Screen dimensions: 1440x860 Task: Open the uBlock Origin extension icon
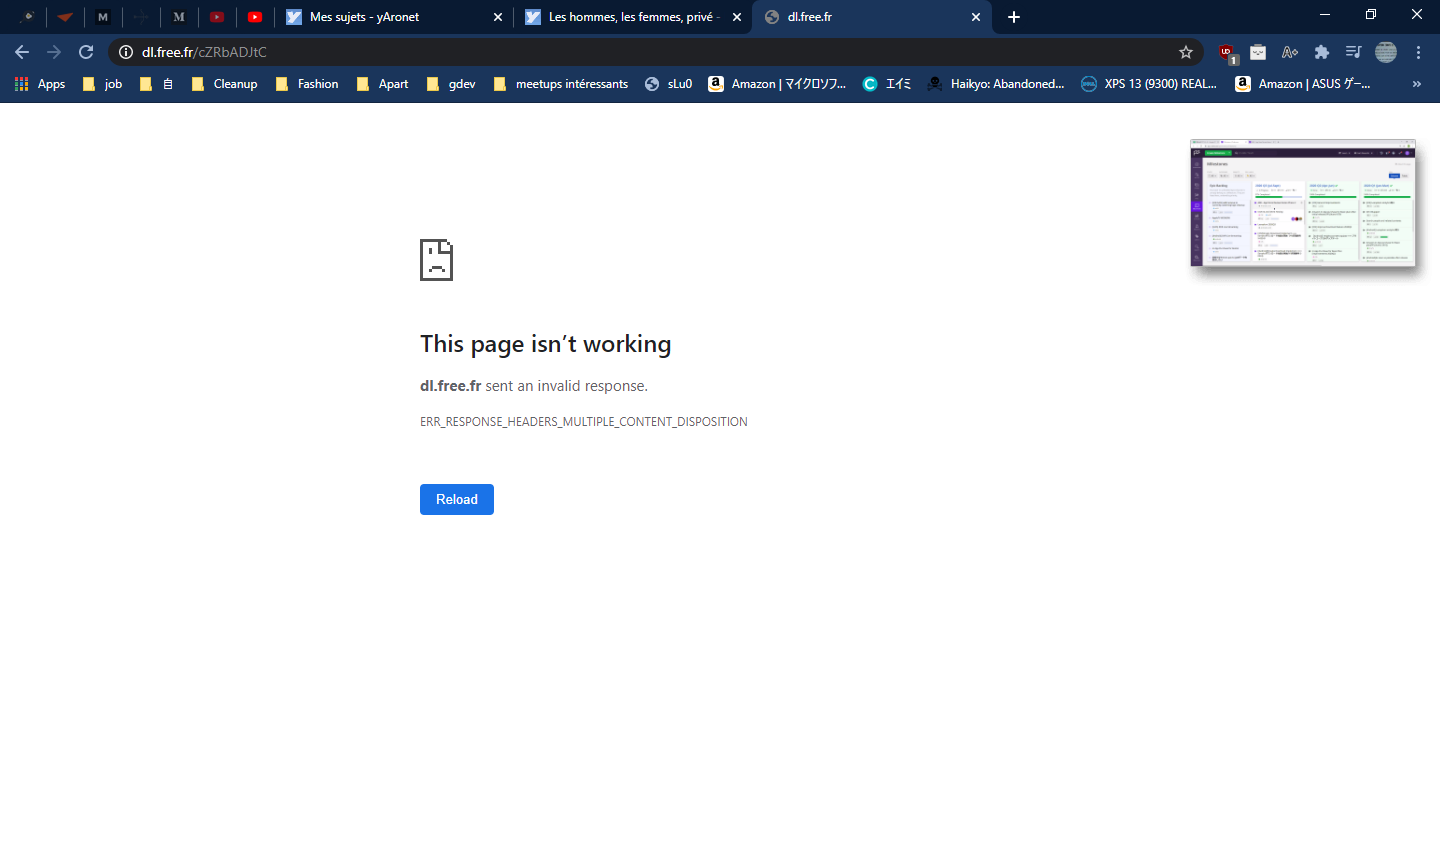pos(1226,52)
